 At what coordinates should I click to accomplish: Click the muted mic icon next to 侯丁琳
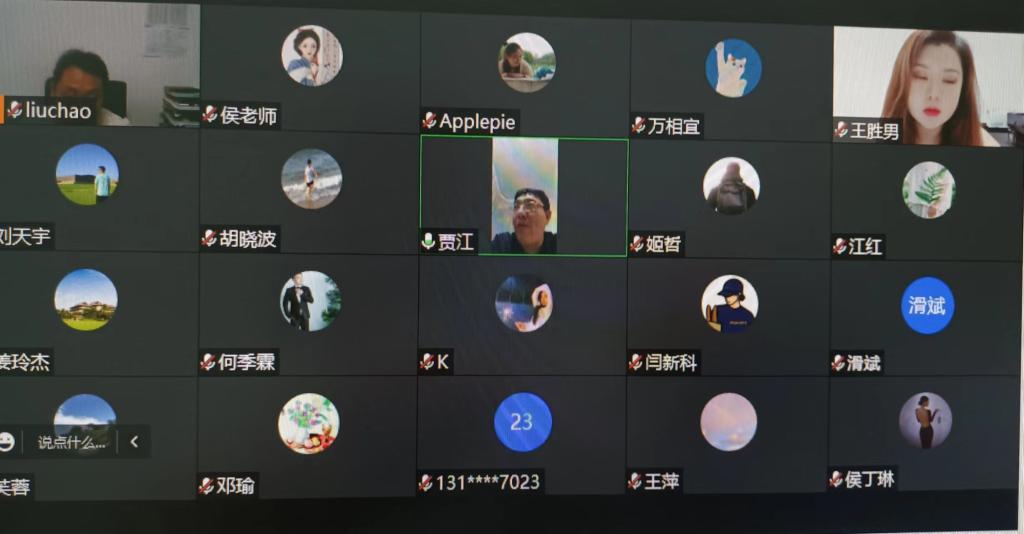836,479
